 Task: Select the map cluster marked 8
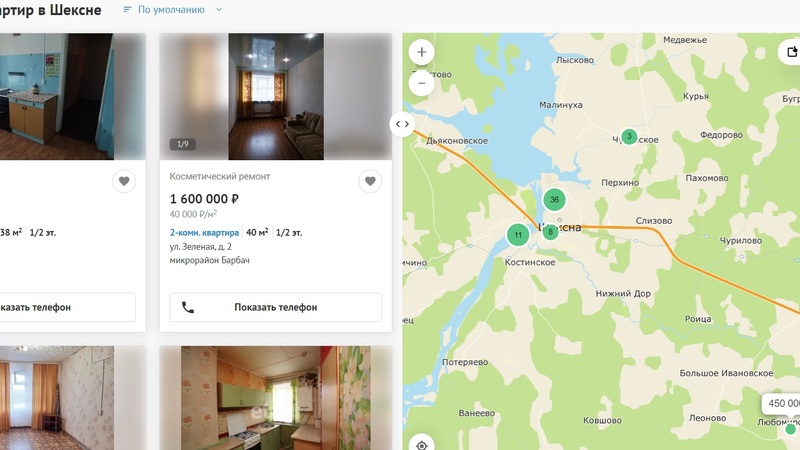[550, 232]
